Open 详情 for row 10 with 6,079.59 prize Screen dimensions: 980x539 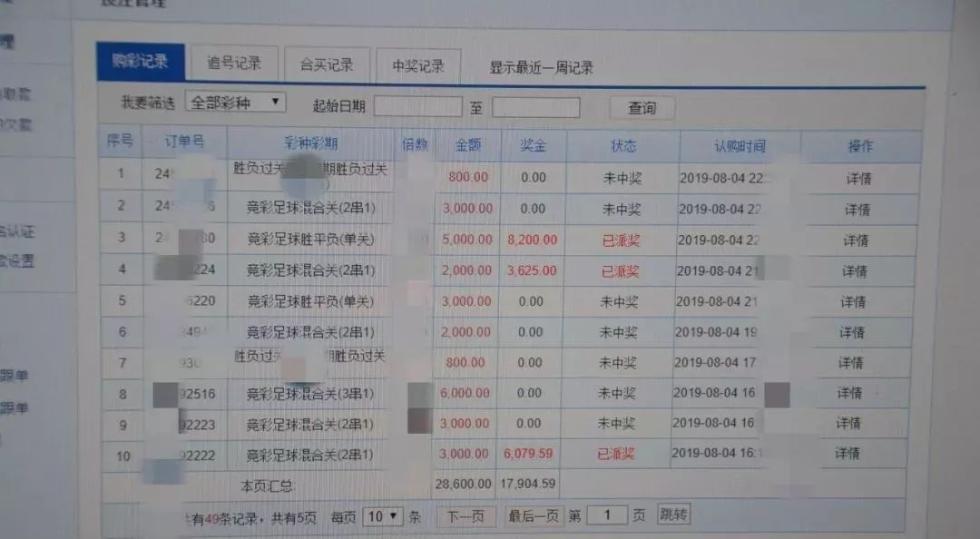pyautogui.click(x=847, y=453)
